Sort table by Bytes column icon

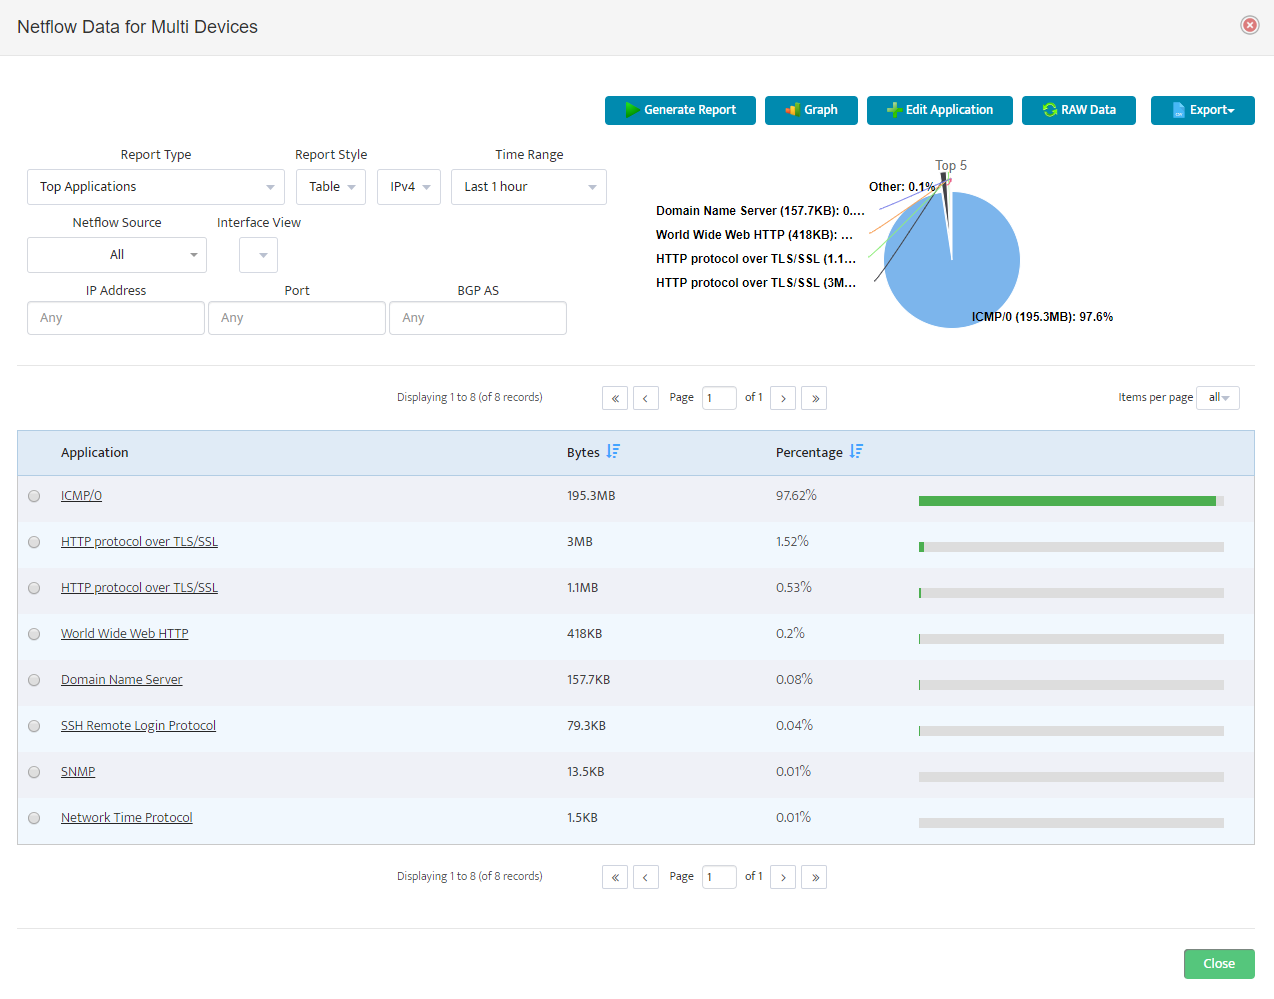613,452
